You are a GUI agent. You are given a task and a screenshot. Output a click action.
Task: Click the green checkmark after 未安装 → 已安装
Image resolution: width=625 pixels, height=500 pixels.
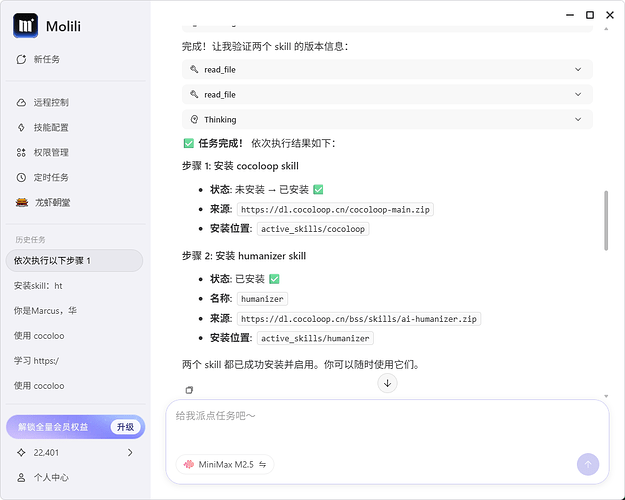coord(318,189)
